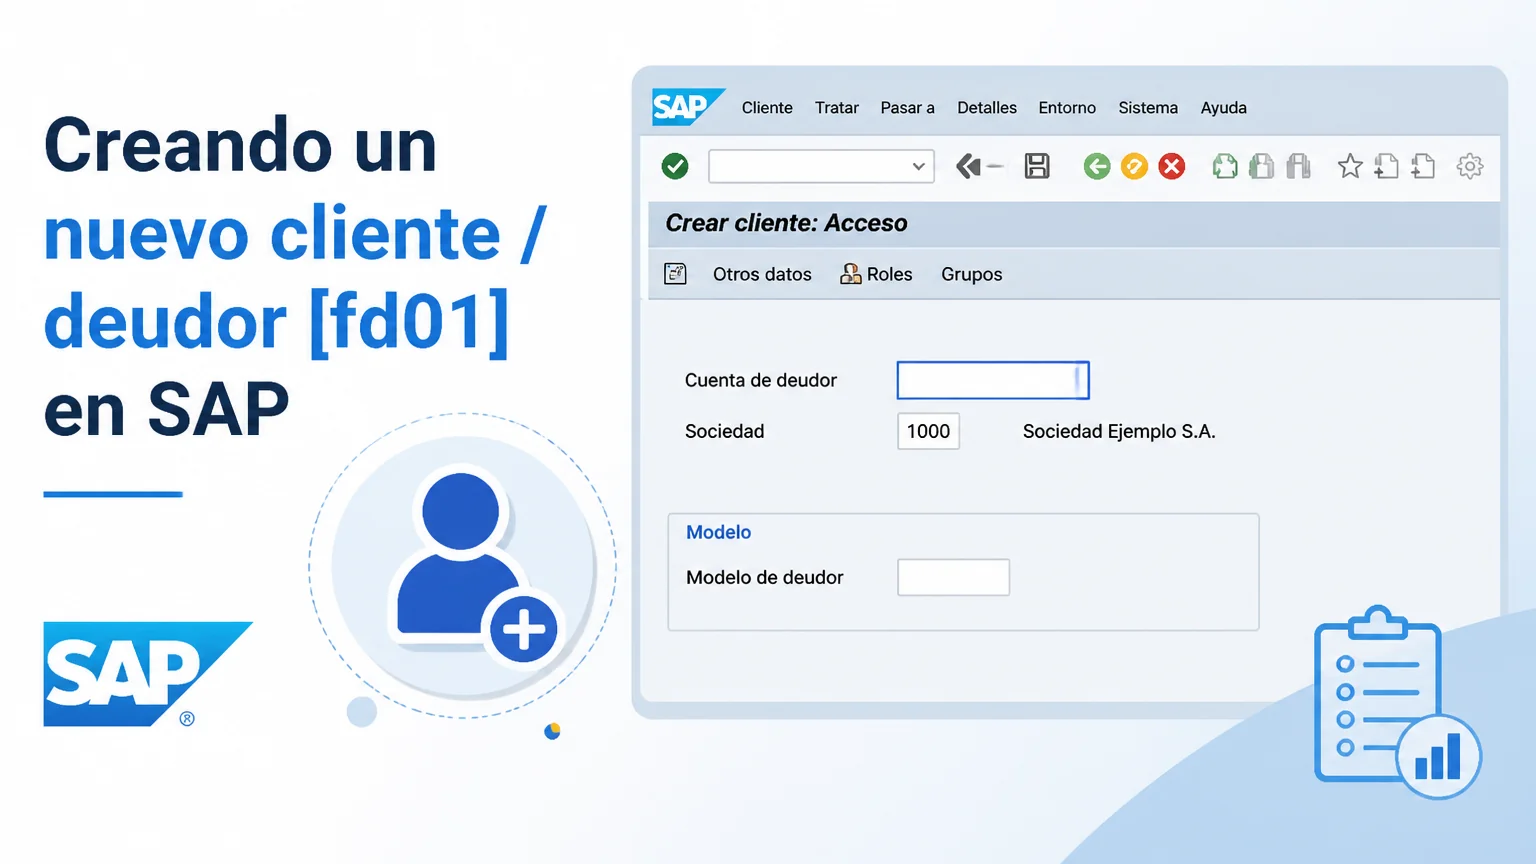This screenshot has height=864, width=1536.
Task: Open the Ayuda menu
Action: click(1224, 108)
